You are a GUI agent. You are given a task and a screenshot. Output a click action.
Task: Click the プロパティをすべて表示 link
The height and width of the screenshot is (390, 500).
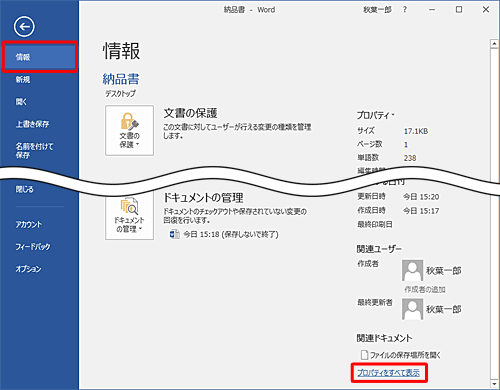point(389,372)
